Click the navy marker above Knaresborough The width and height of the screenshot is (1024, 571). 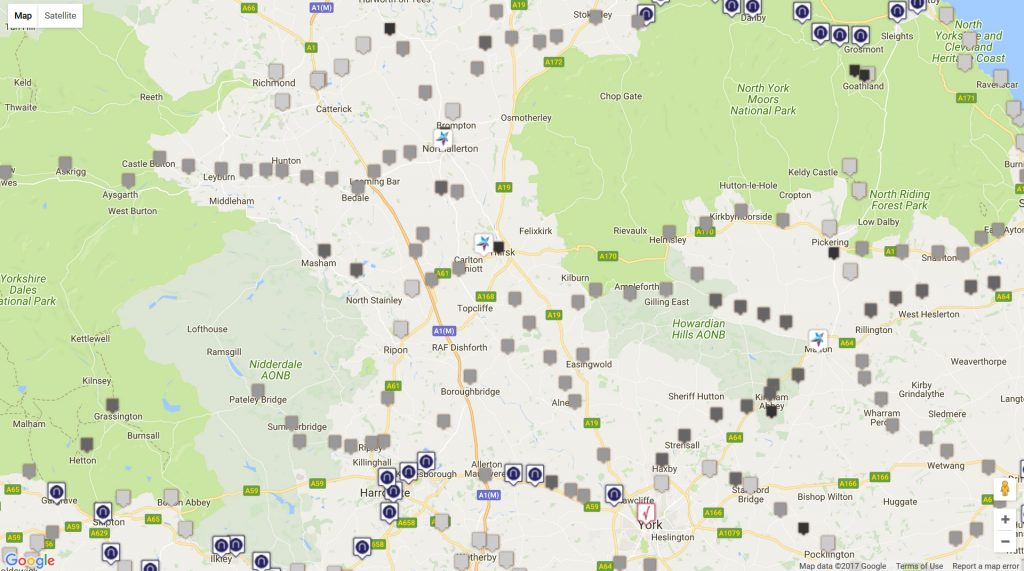[426, 462]
